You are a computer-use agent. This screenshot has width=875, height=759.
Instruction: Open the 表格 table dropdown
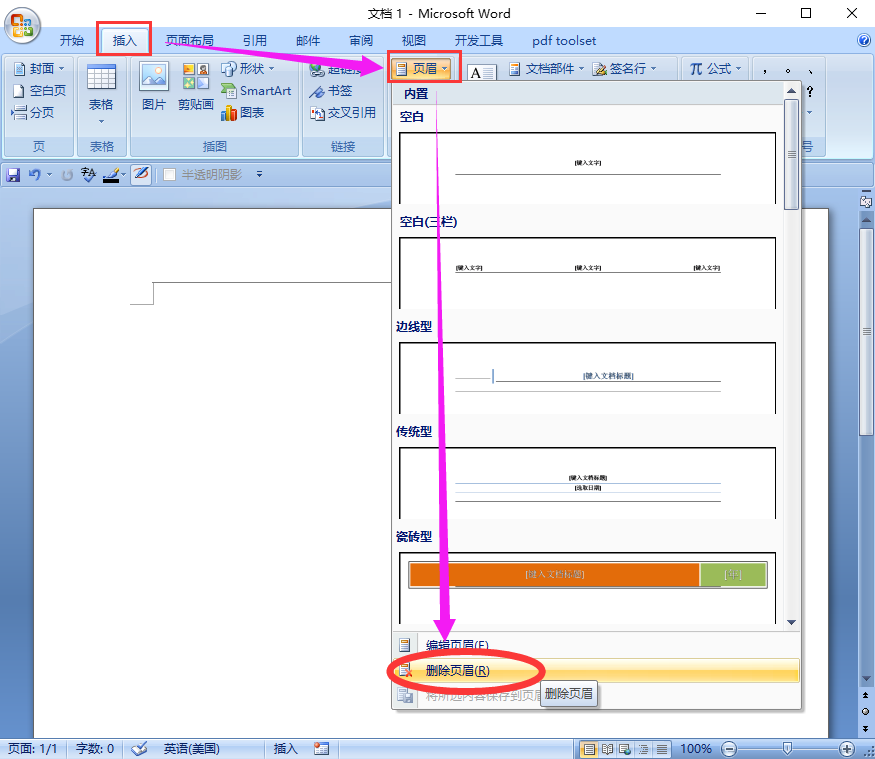pyautogui.click(x=101, y=94)
